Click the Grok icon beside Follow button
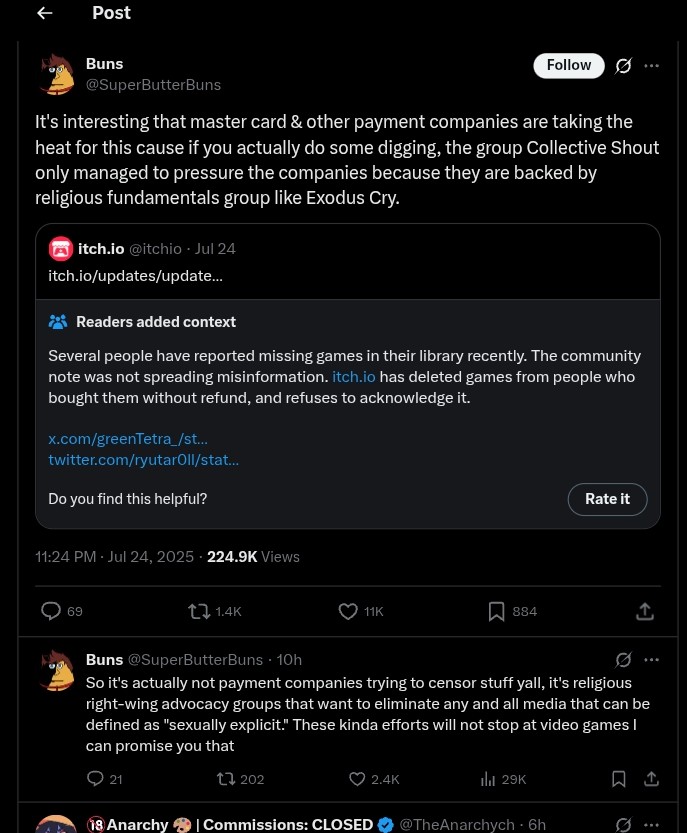 (623, 66)
